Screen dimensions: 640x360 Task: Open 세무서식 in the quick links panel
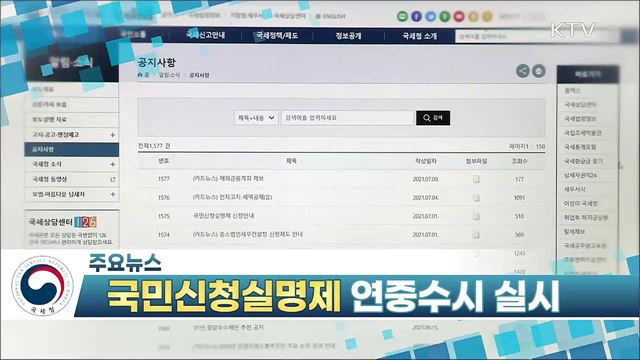tap(575, 189)
